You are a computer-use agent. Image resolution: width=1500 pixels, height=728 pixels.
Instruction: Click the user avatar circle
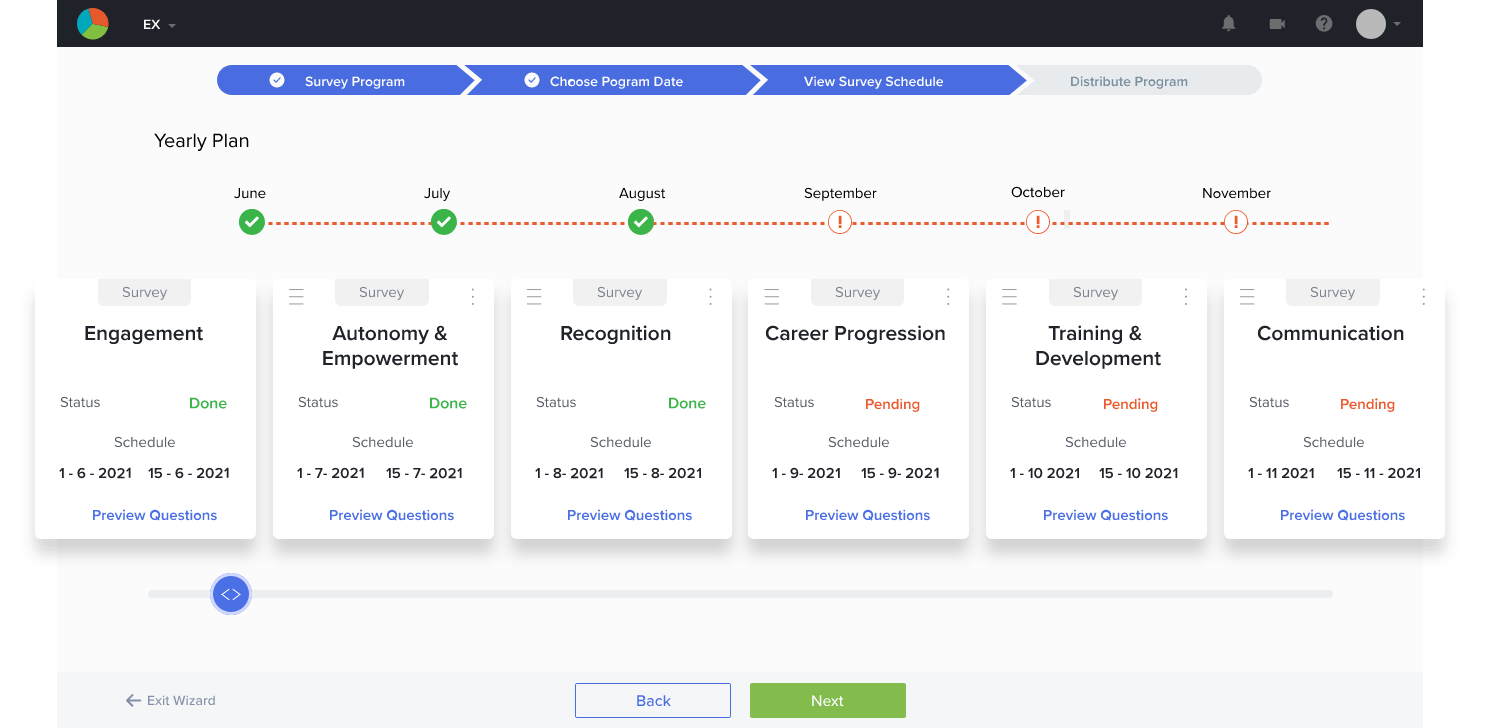(1371, 24)
